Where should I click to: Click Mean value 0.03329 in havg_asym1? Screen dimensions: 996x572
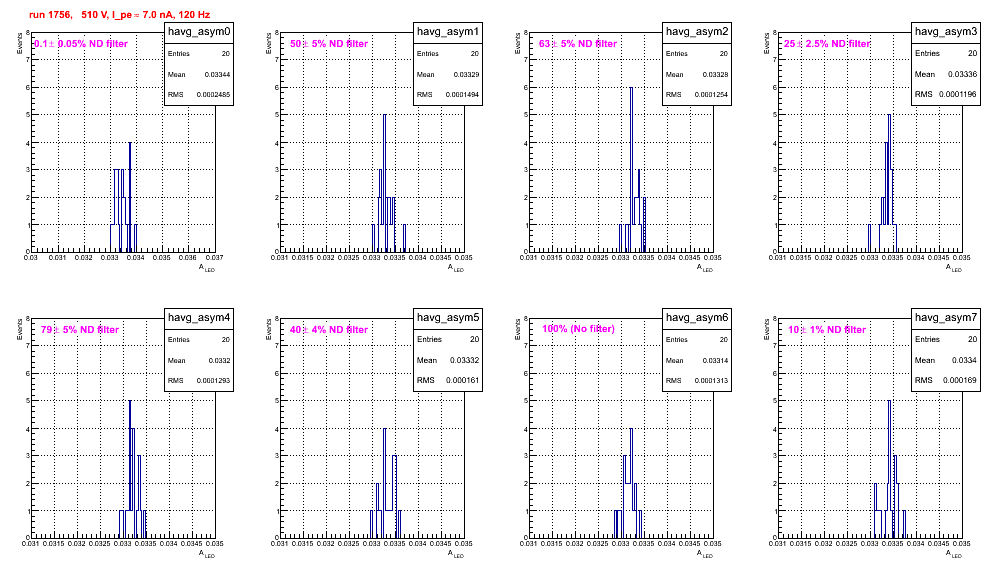[x=466, y=74]
